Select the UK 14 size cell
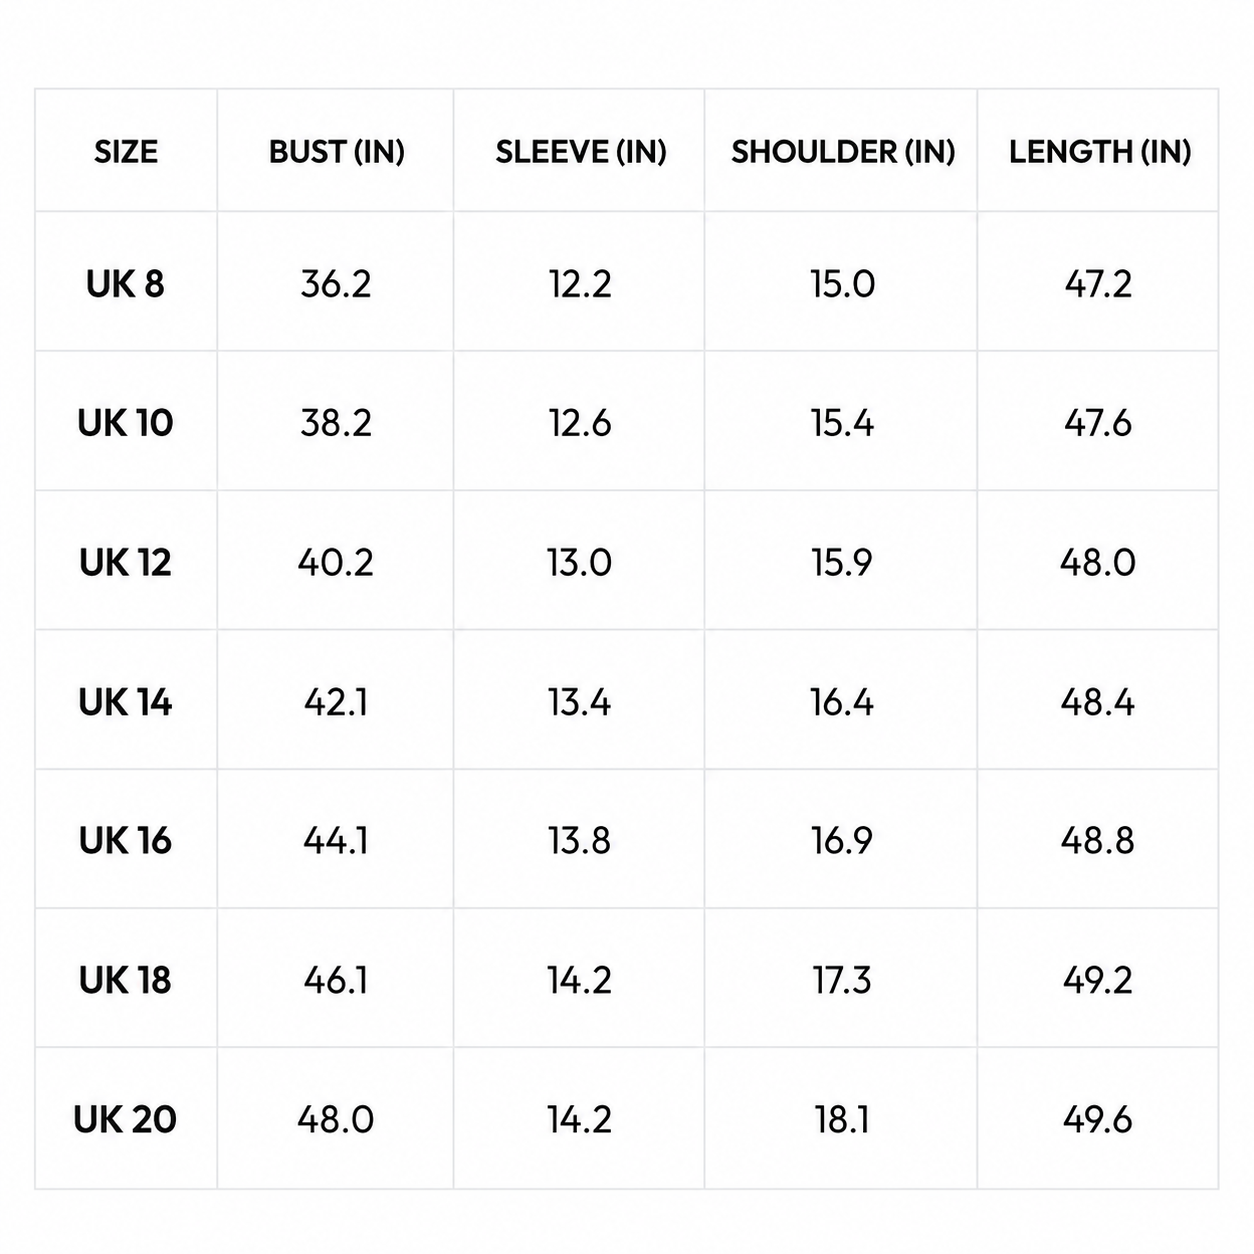 [x=125, y=702]
